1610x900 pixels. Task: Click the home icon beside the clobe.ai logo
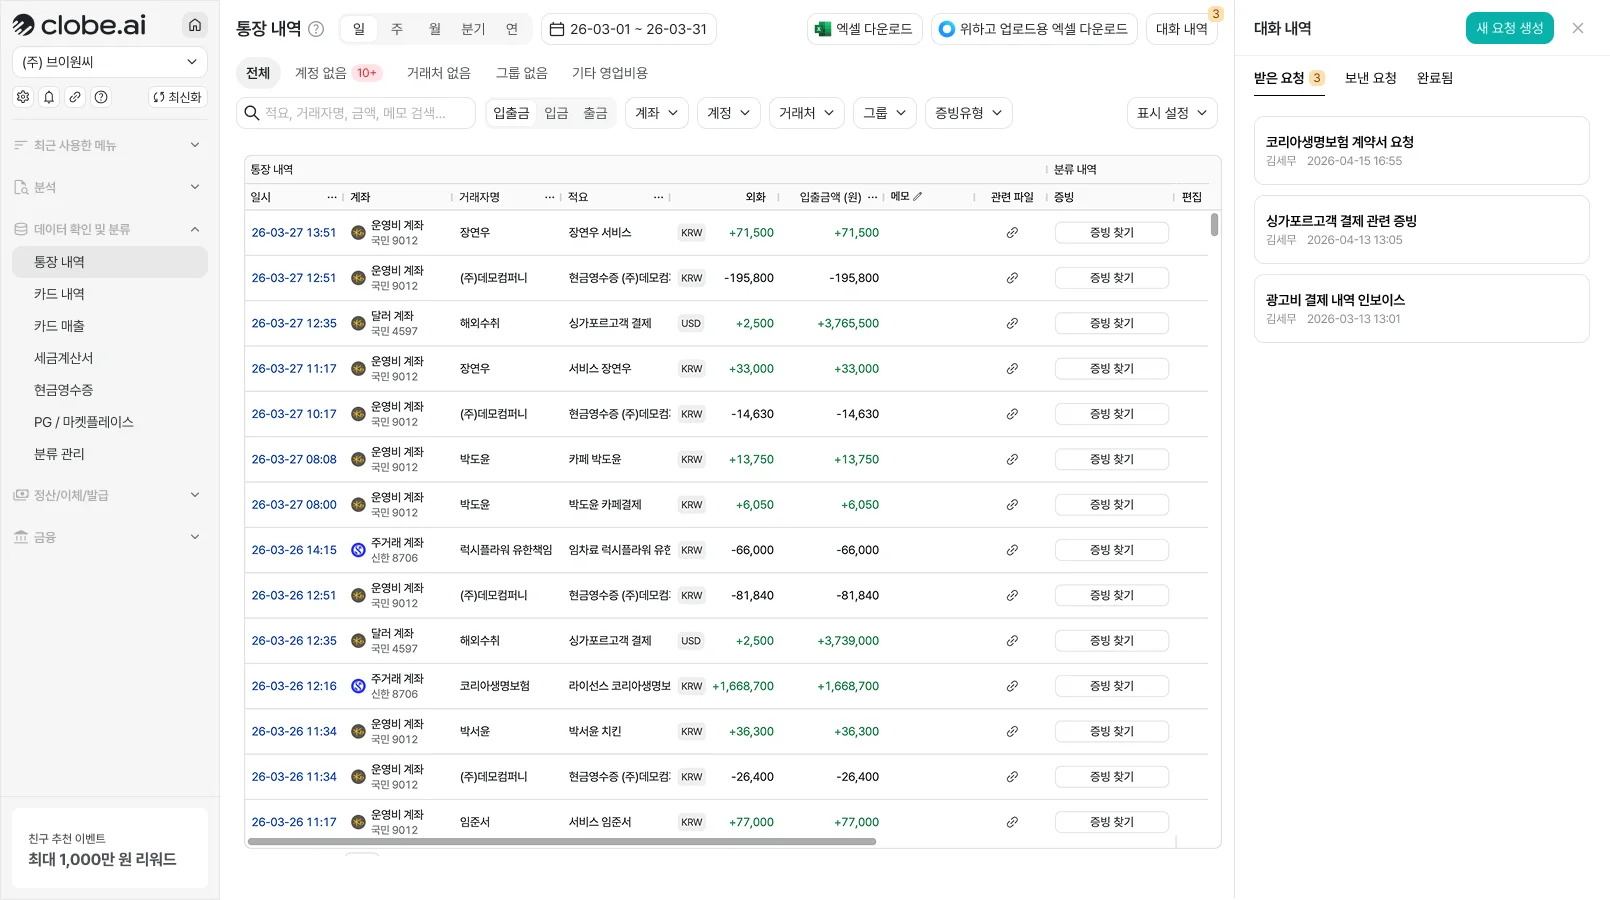coord(195,25)
